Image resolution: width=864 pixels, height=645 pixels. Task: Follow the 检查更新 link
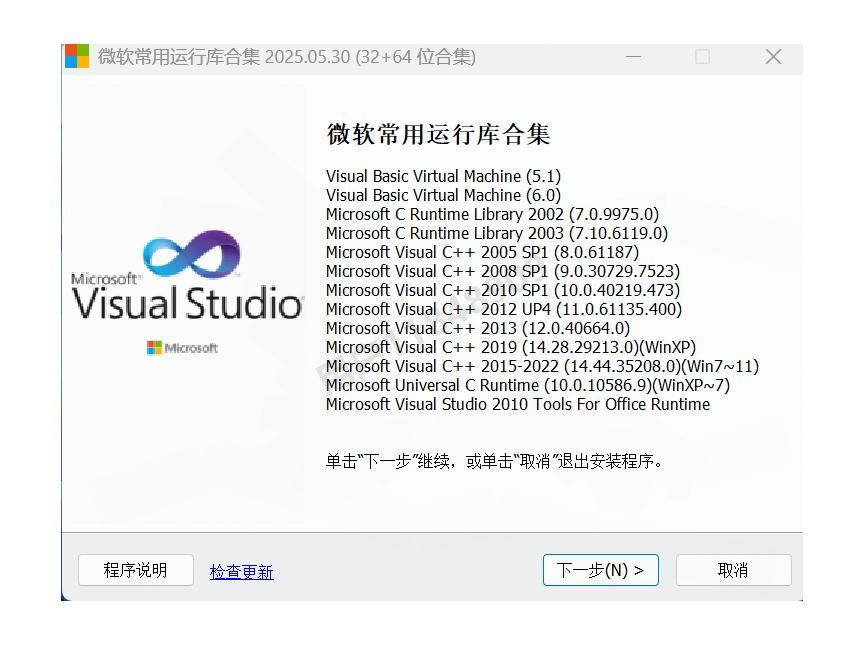point(241,572)
